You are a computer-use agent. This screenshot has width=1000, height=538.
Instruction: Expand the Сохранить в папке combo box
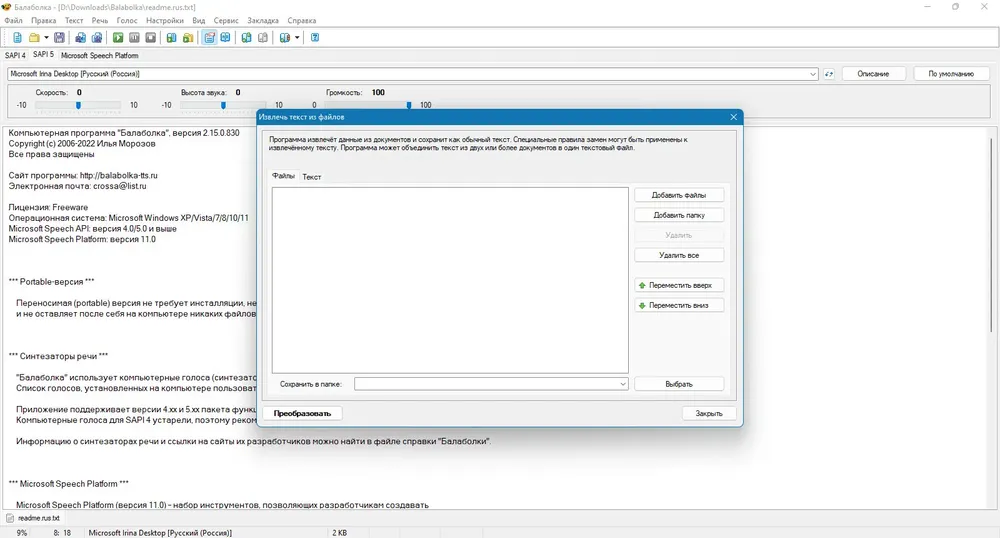pos(622,384)
